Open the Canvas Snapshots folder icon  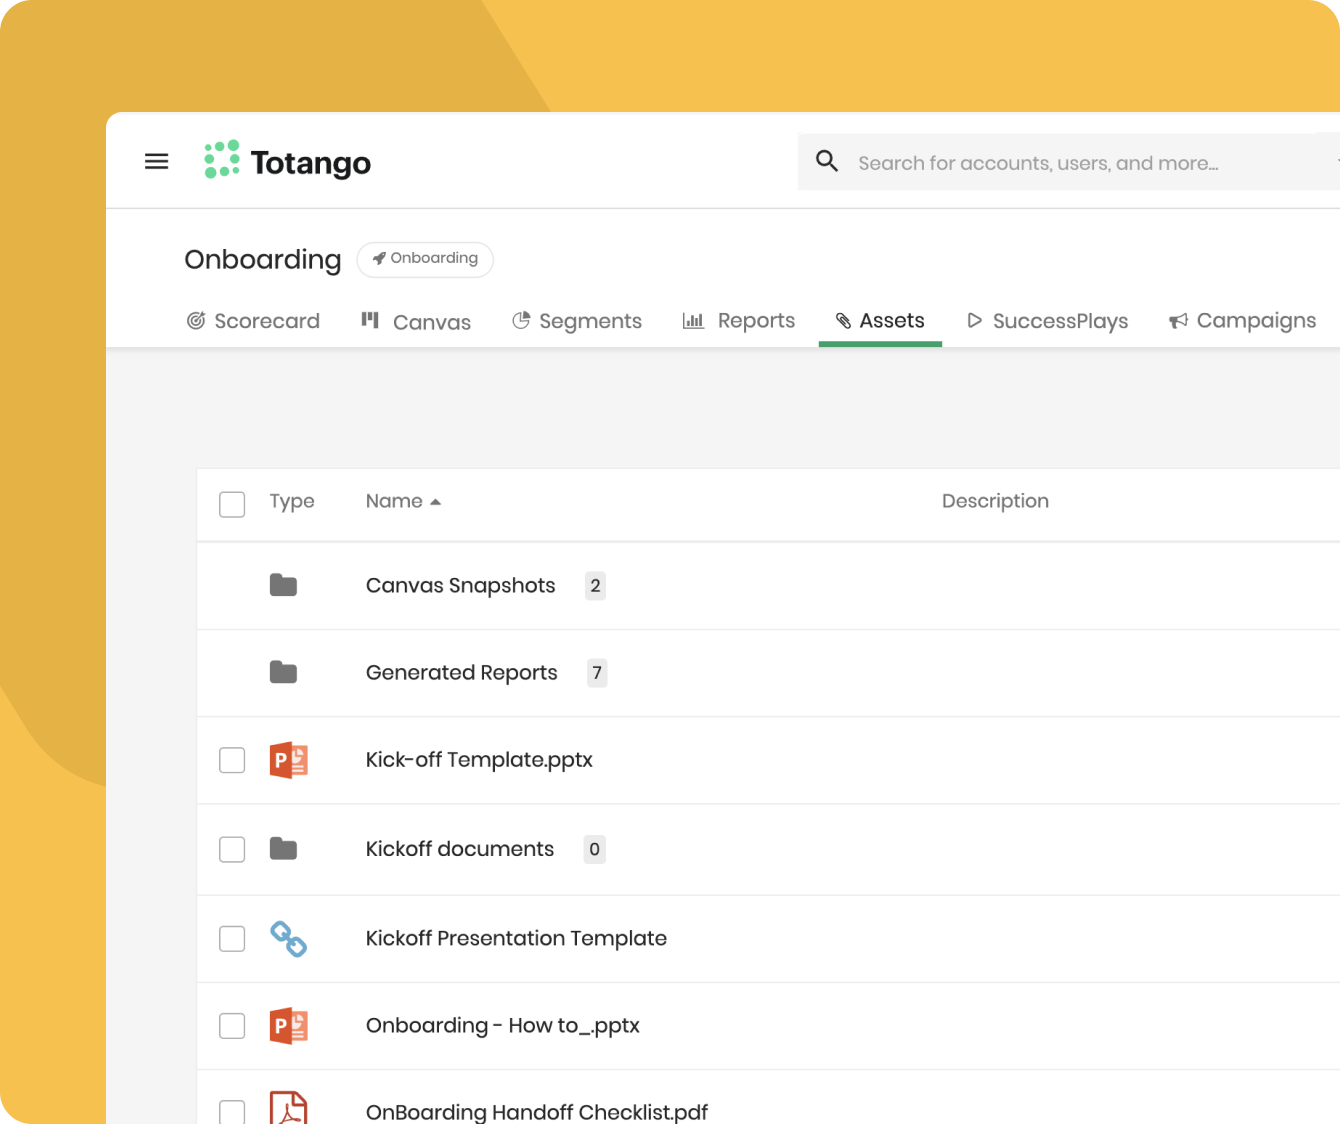(283, 585)
